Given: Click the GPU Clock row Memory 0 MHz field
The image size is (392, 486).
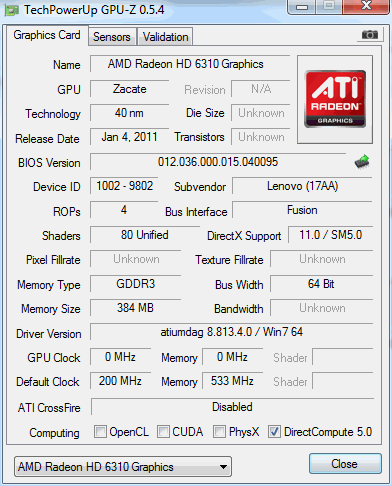Looking at the screenshot, I should pyautogui.click(x=233, y=357).
